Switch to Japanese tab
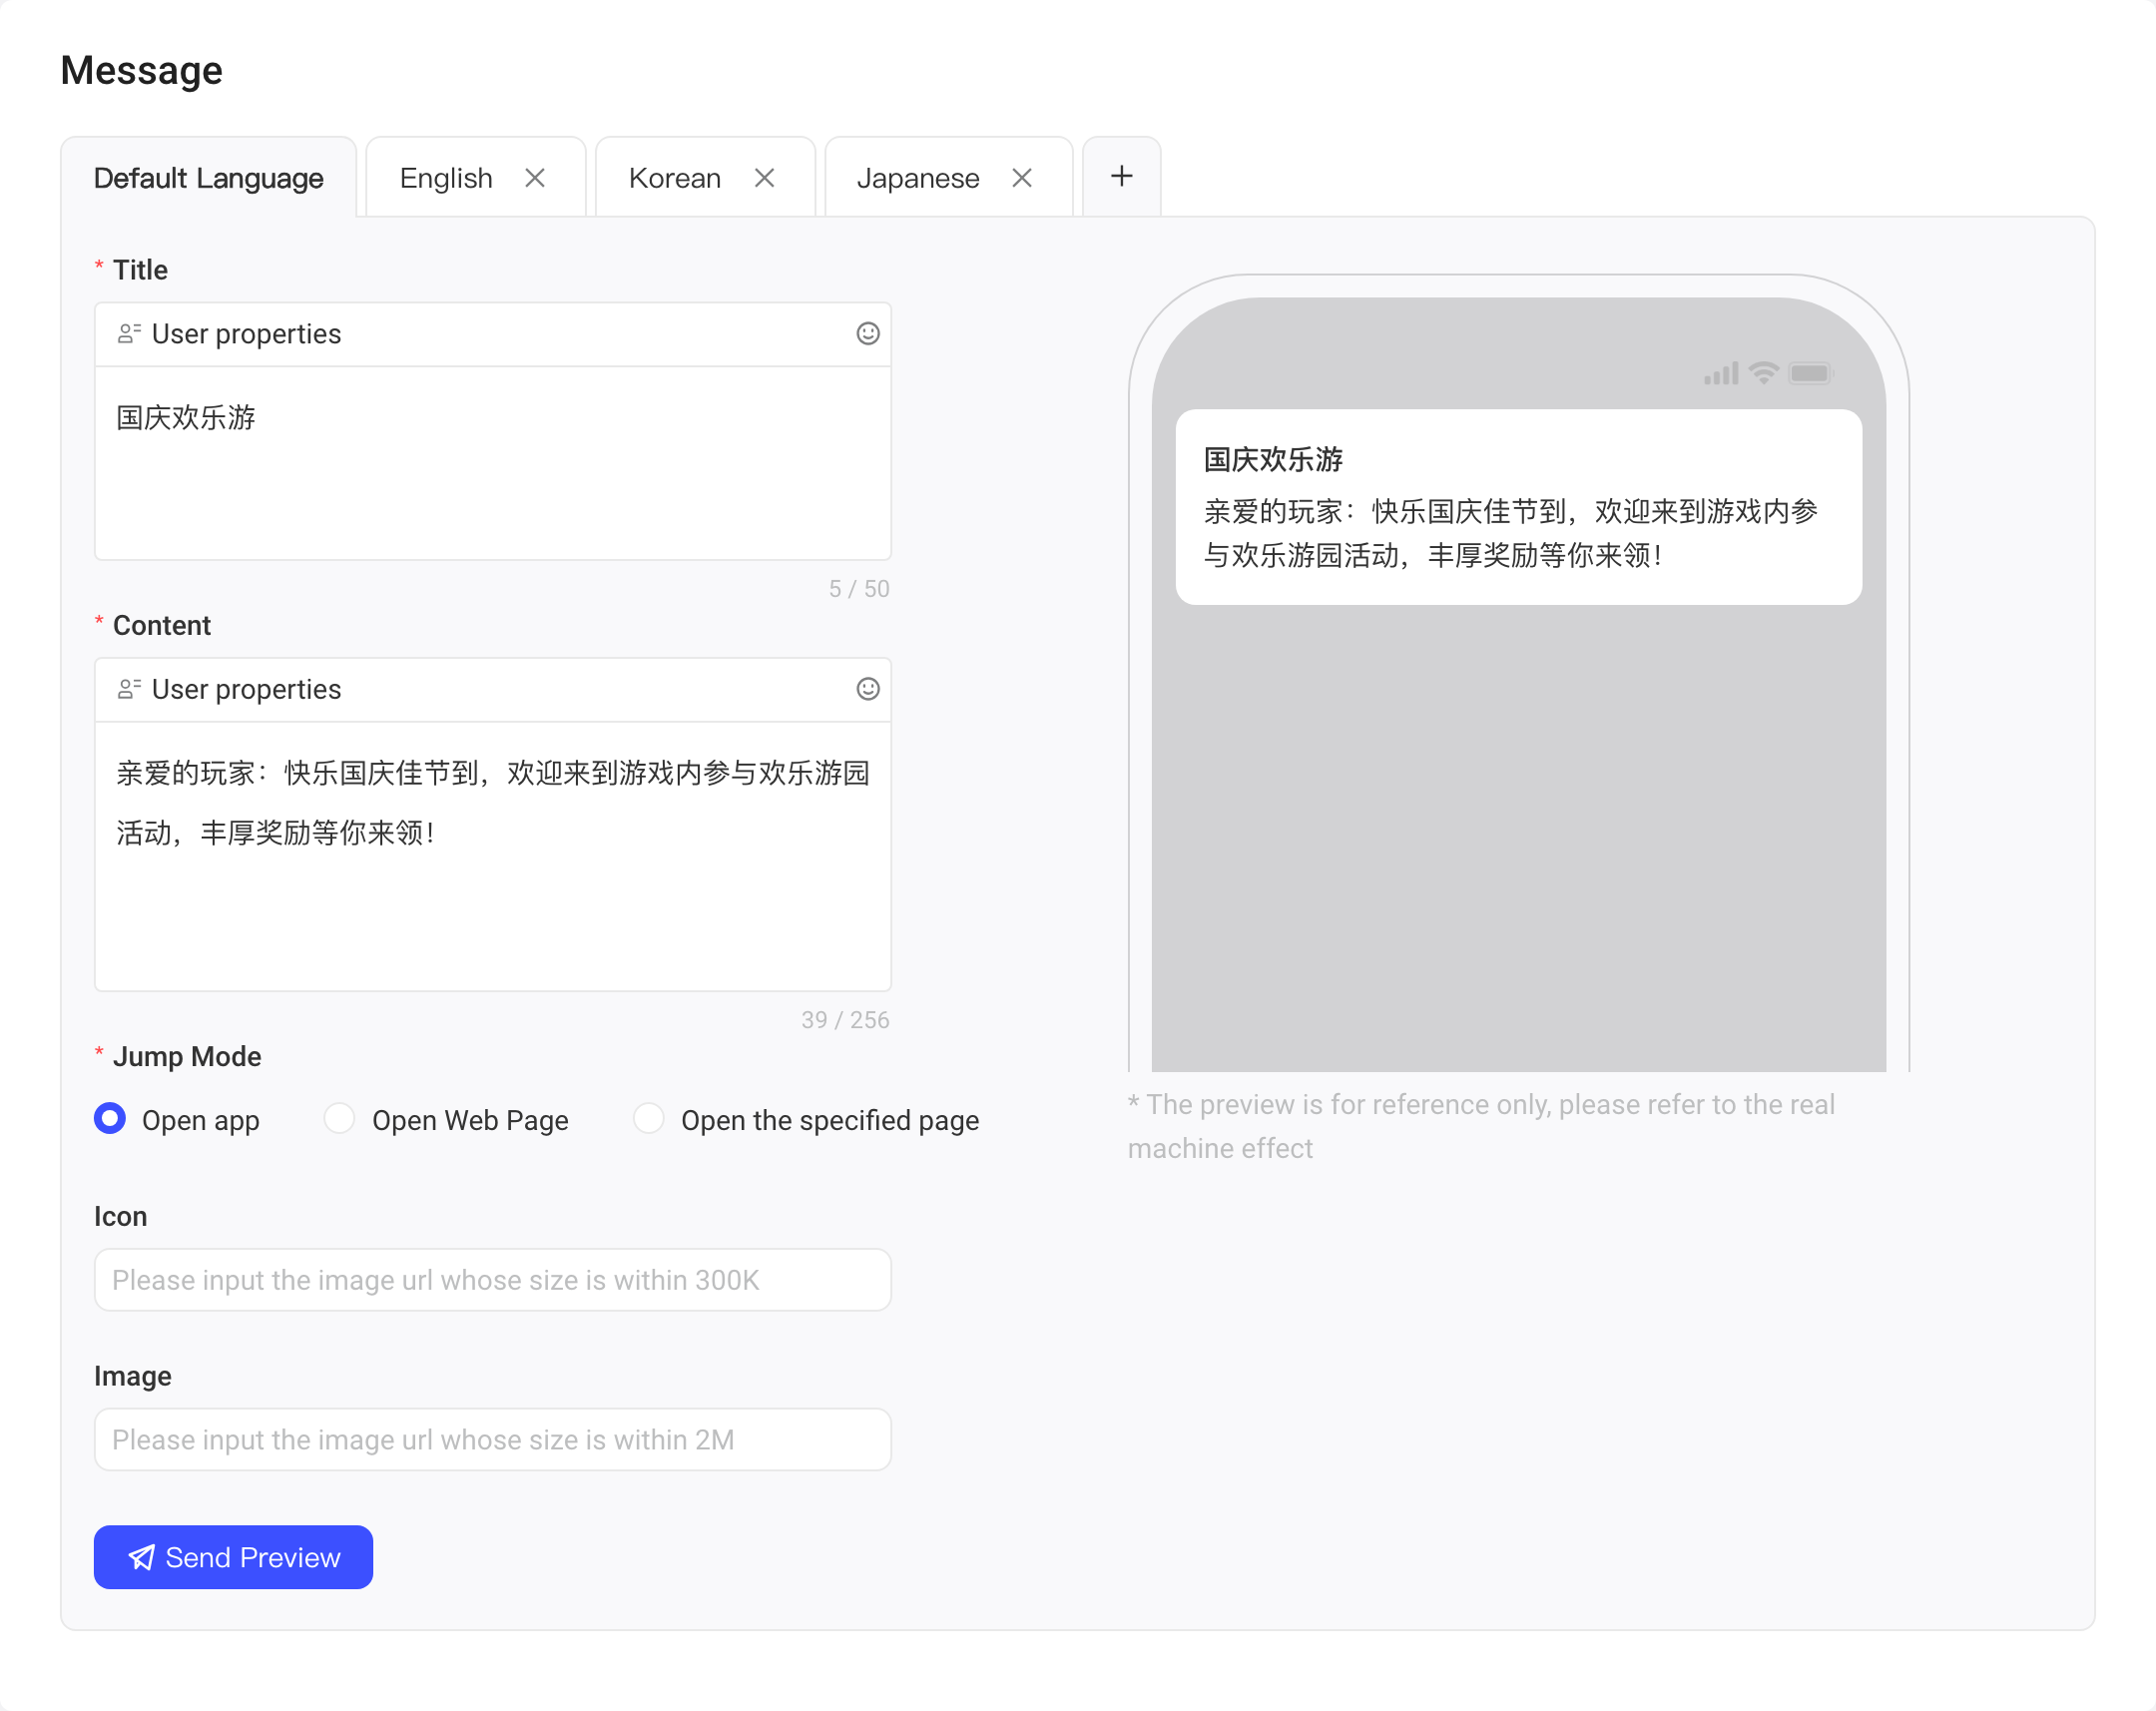The width and height of the screenshot is (2156, 1711). tap(917, 178)
